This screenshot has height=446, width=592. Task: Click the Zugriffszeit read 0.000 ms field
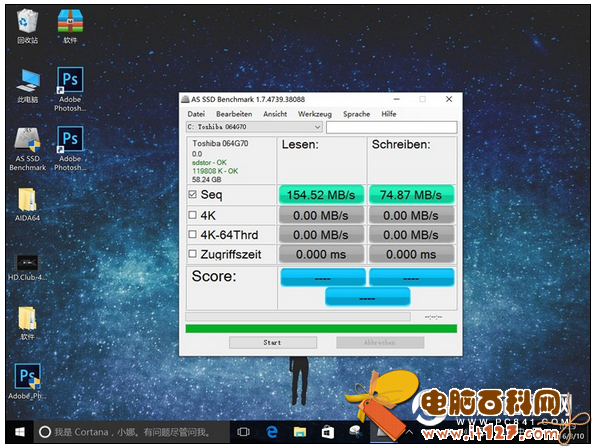[321, 254]
